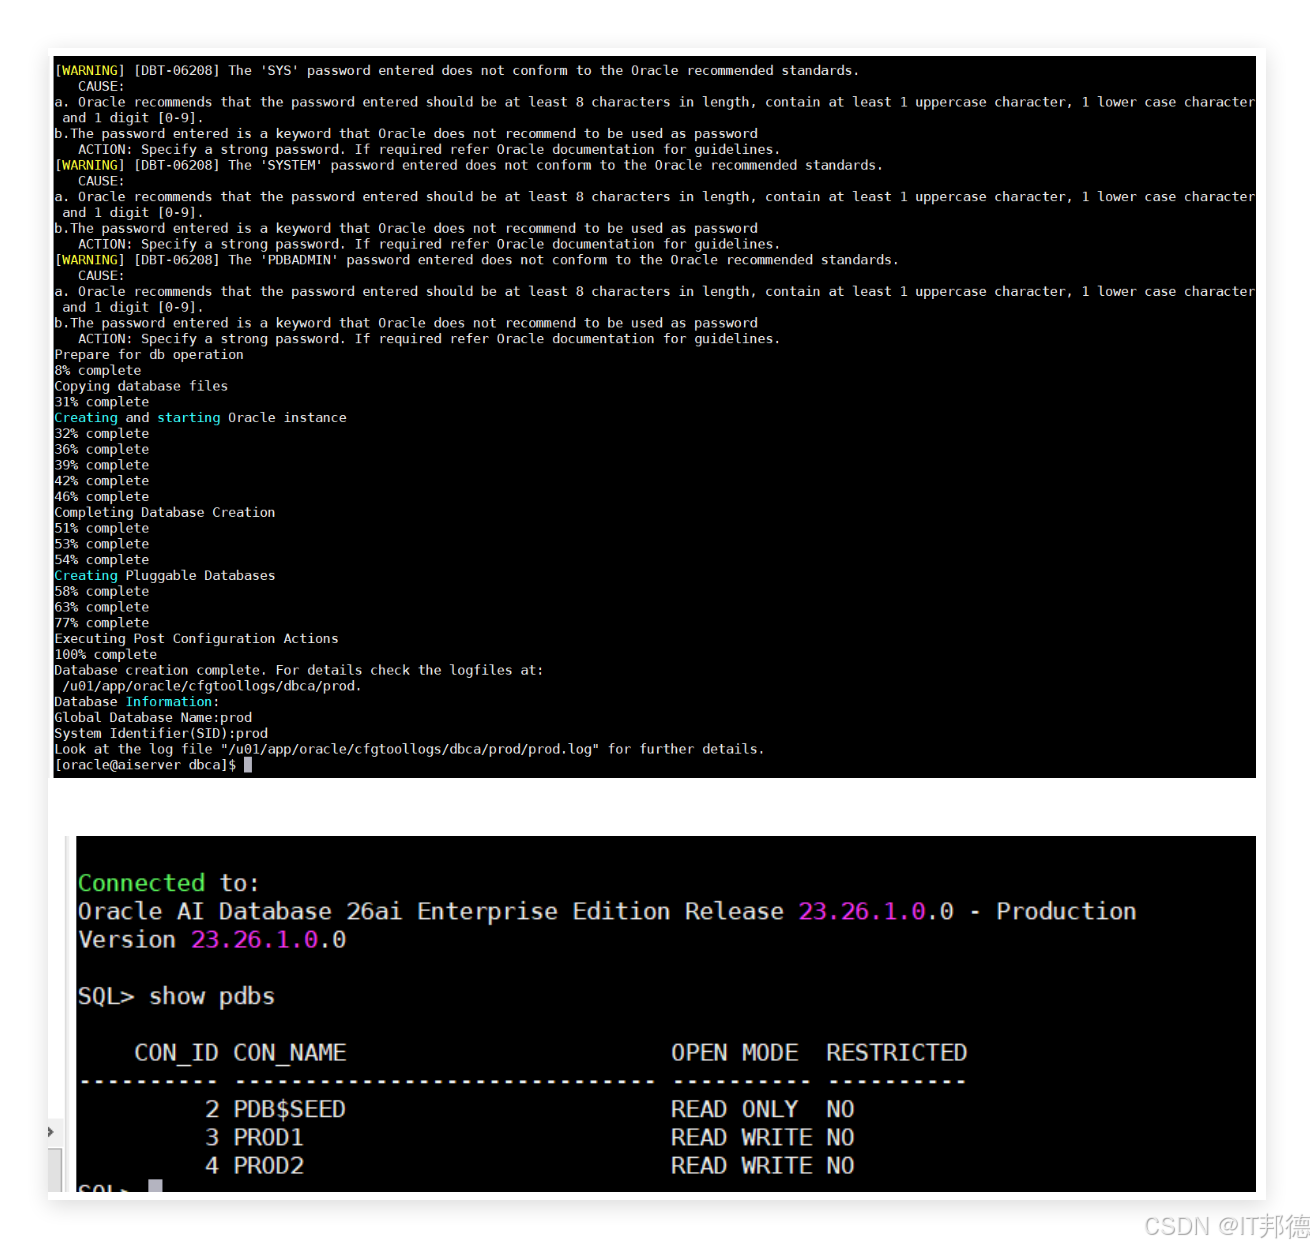Click the PROD1 container name
The height and width of the screenshot is (1248, 1314).
tap(268, 1138)
